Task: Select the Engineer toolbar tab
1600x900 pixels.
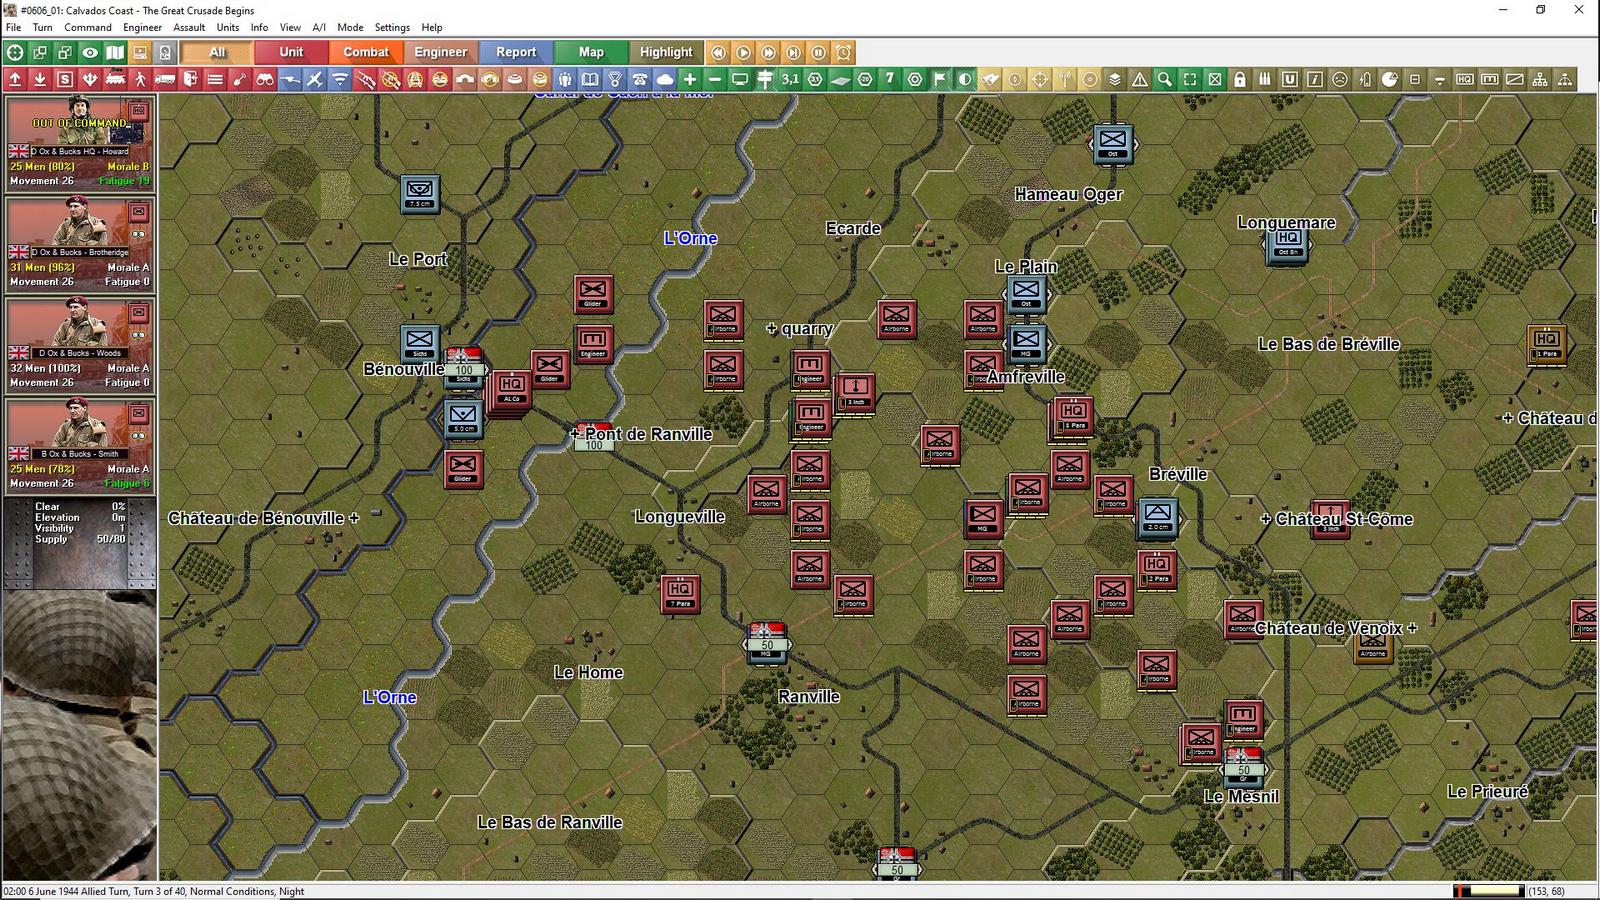Action: pos(441,52)
